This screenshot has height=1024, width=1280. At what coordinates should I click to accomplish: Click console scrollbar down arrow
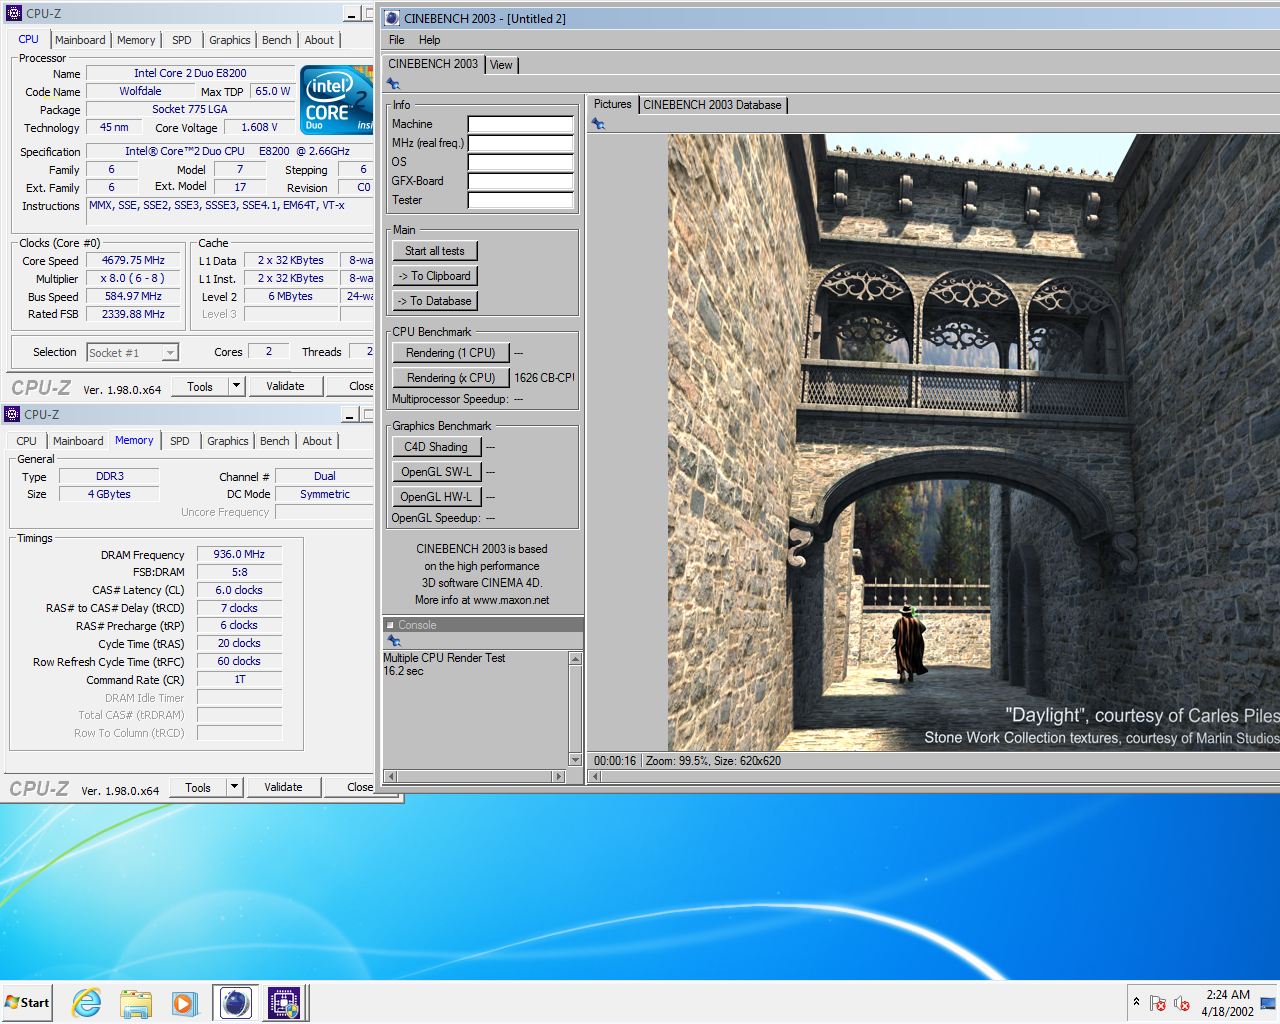pyautogui.click(x=575, y=760)
